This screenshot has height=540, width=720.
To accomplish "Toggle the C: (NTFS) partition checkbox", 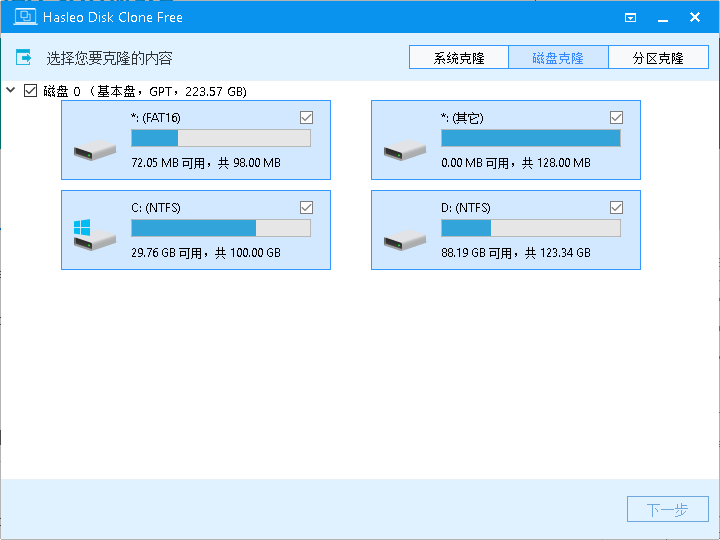I will [306, 208].
